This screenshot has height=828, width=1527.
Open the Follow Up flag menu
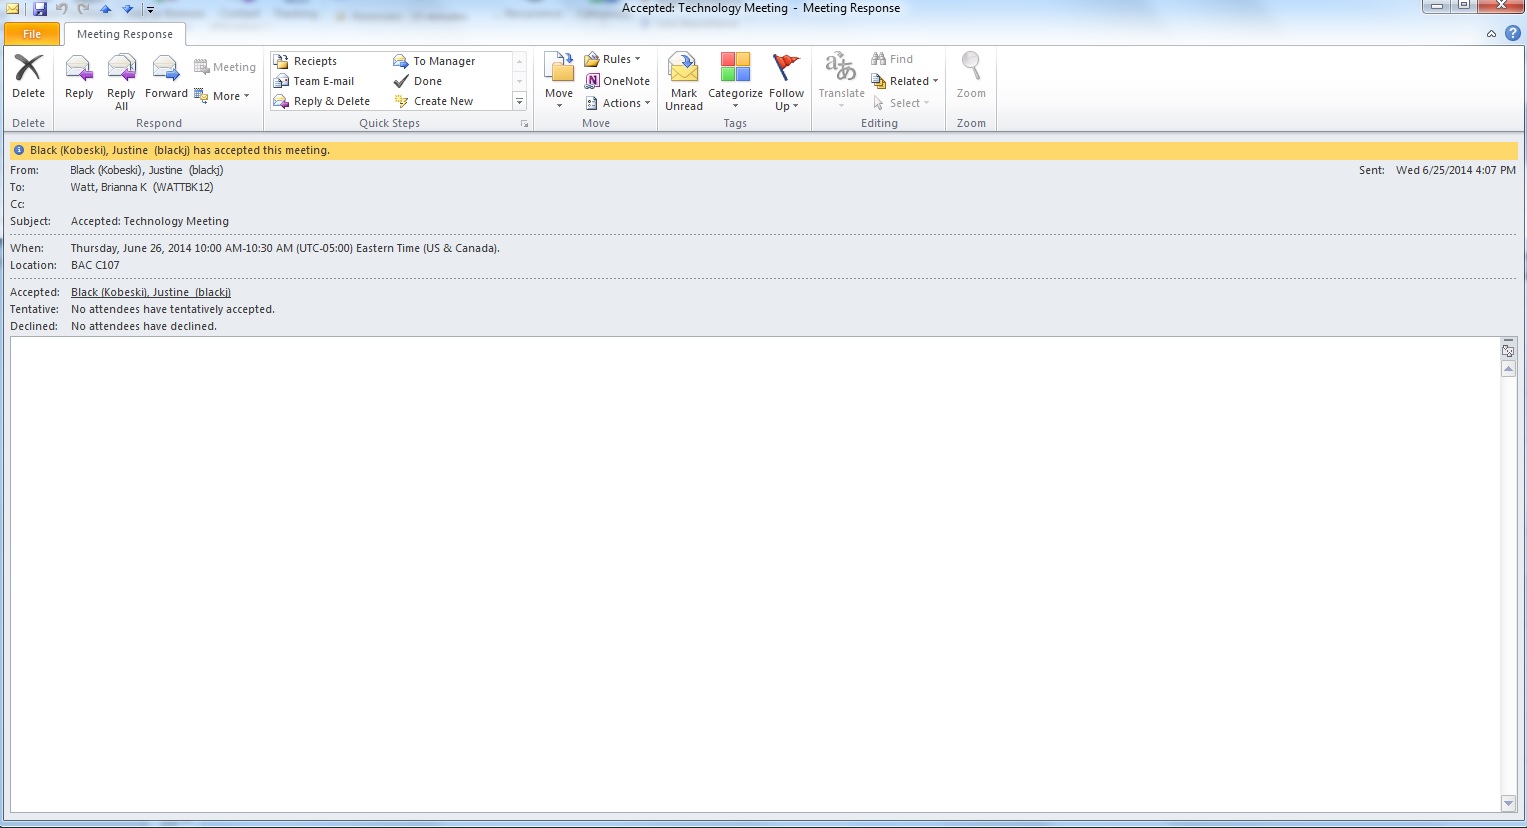786,82
